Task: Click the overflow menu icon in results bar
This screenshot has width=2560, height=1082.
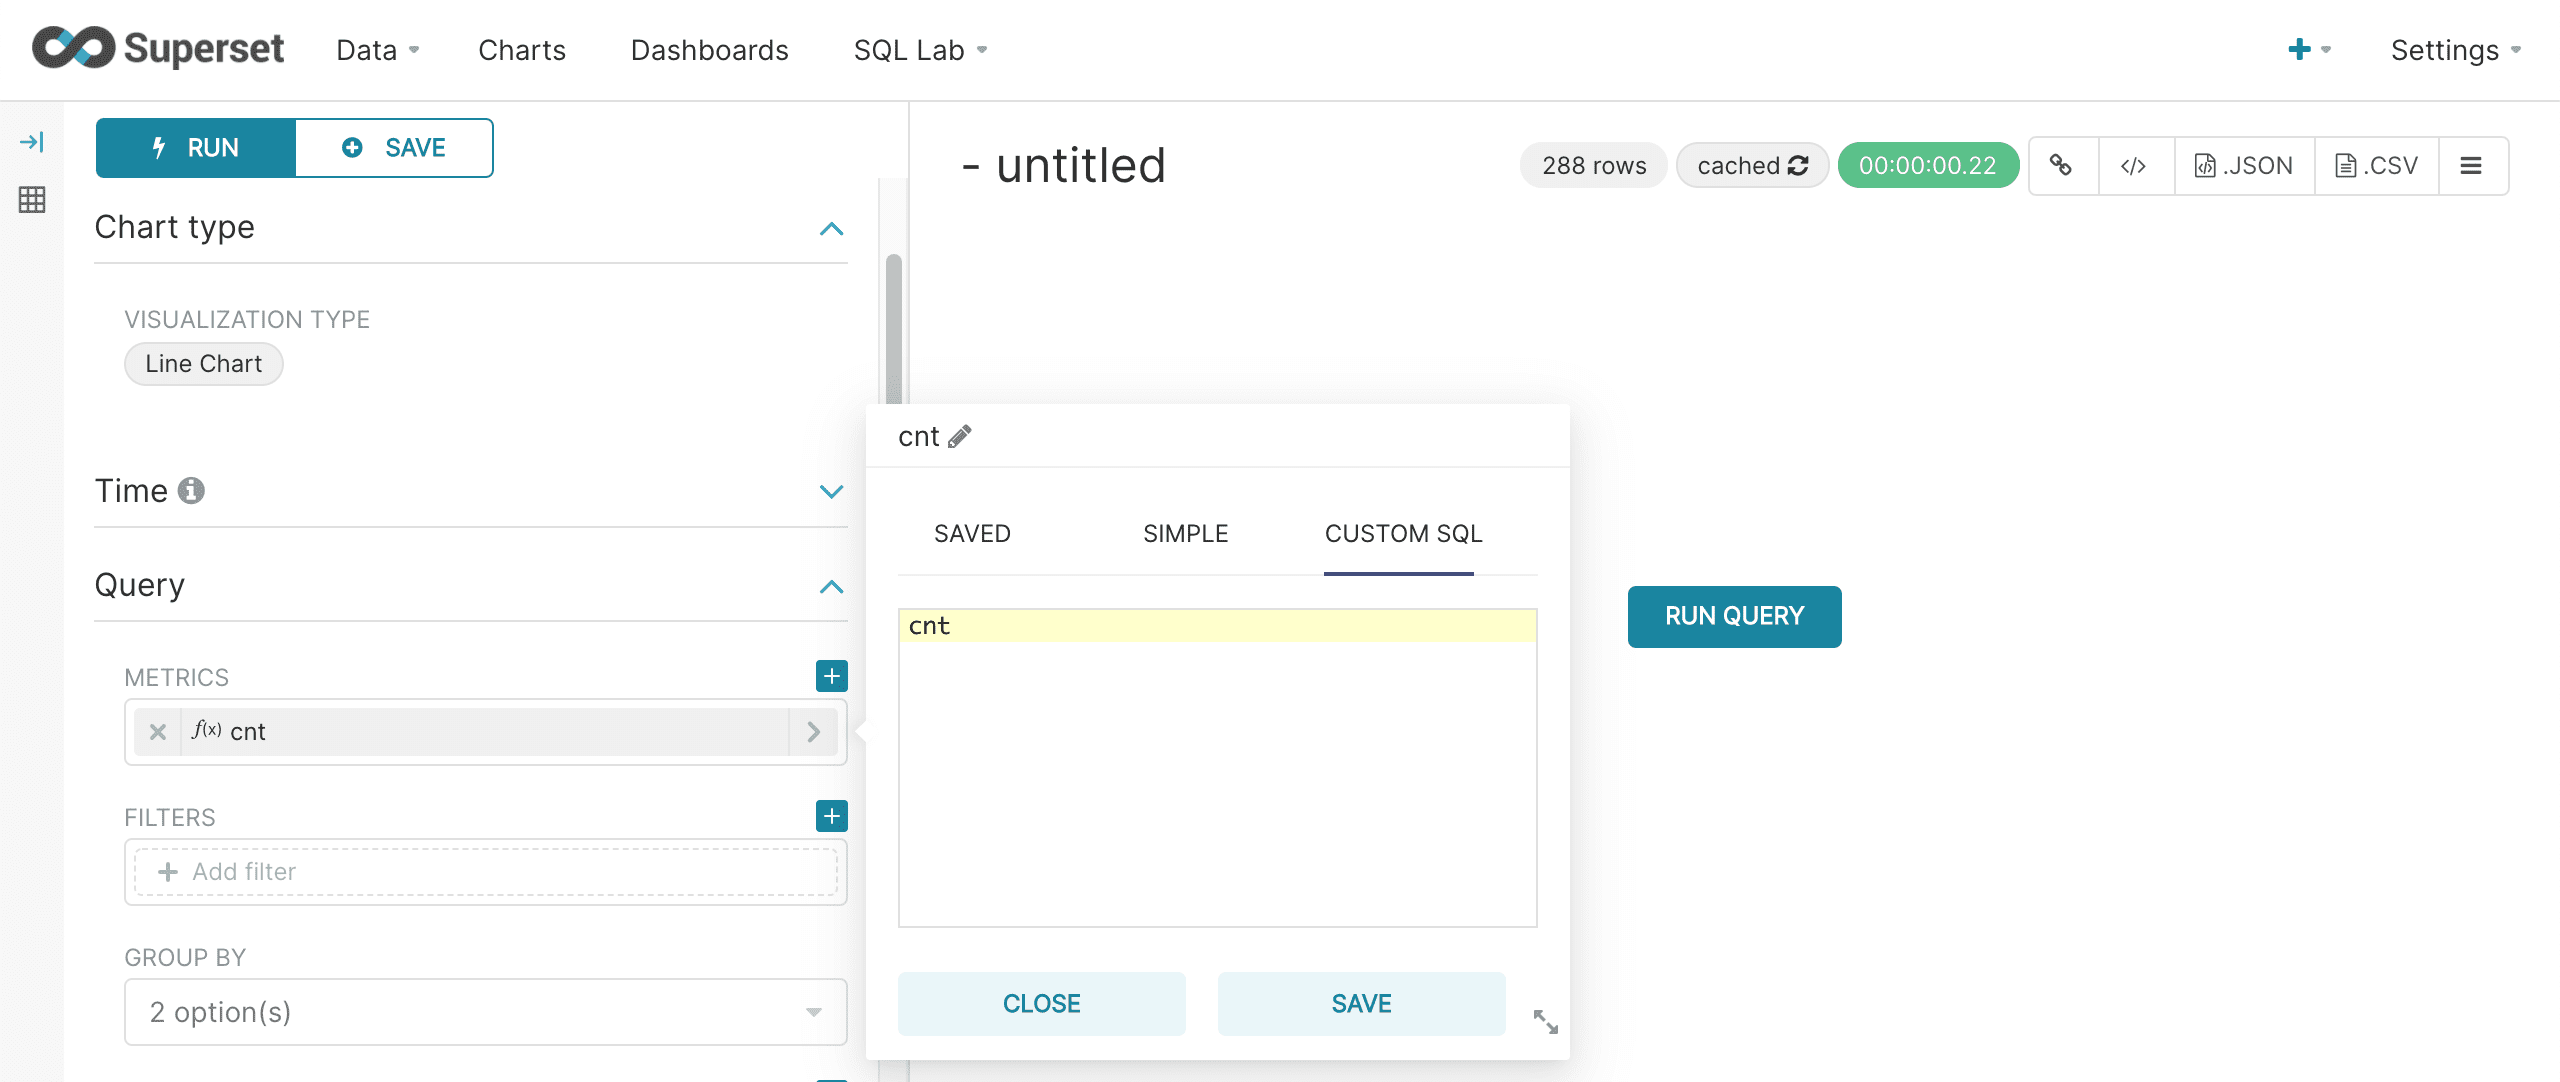Action: (2475, 165)
